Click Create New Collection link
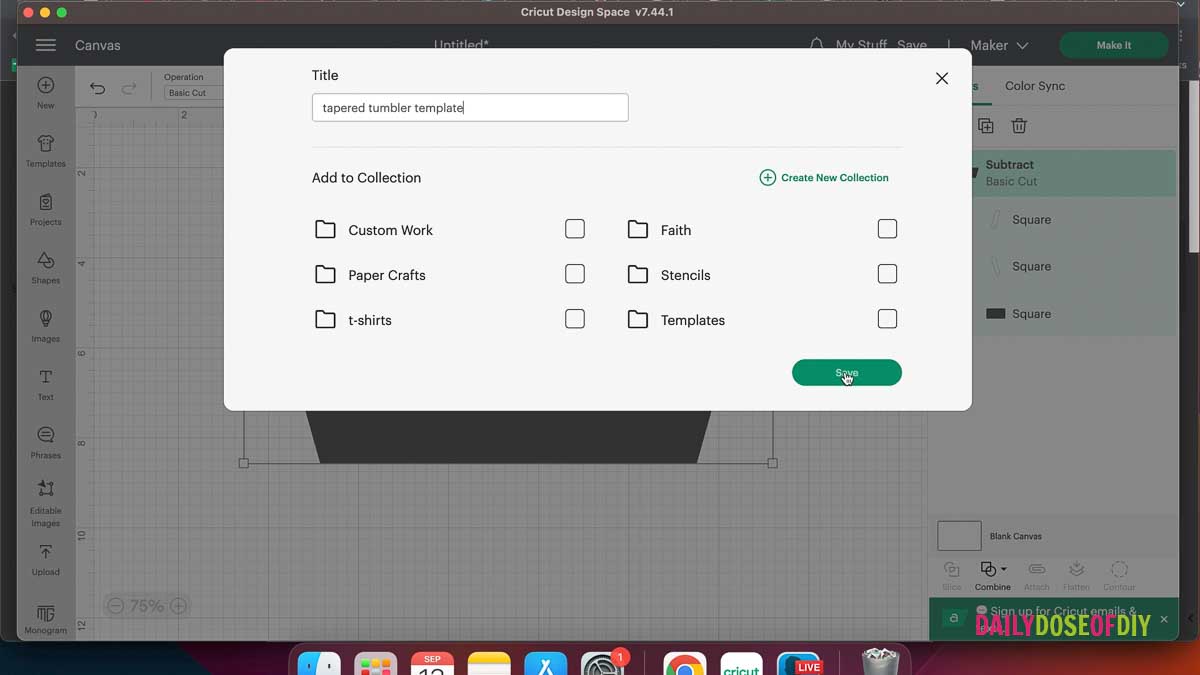1200x675 pixels. pyautogui.click(x=824, y=177)
